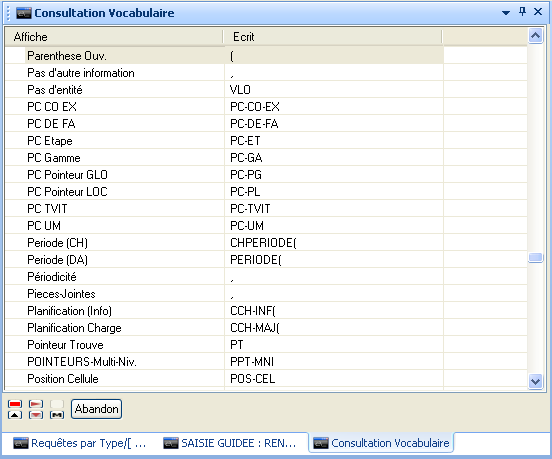This screenshot has width=552, height=459.
Task: Click the red down-triangle button
Action: coord(36,415)
